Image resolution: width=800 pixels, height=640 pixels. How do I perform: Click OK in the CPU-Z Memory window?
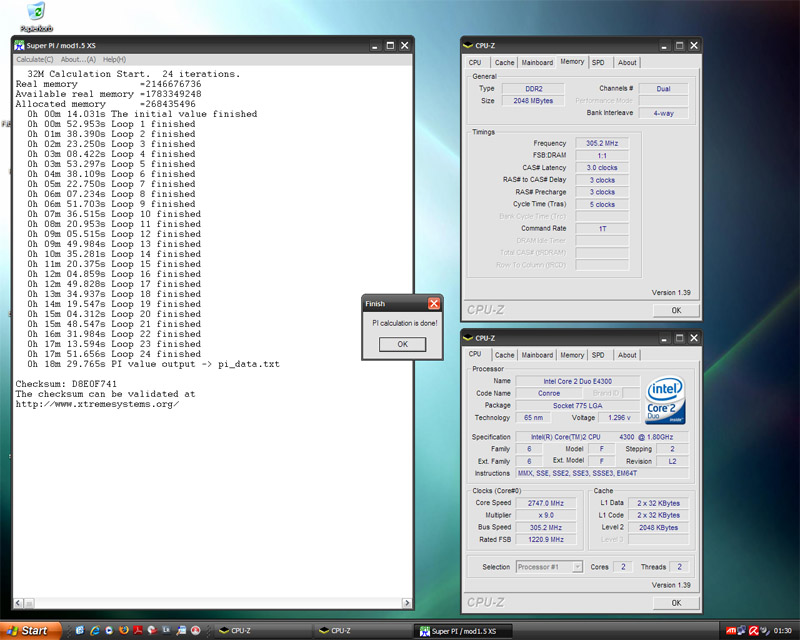[676, 310]
